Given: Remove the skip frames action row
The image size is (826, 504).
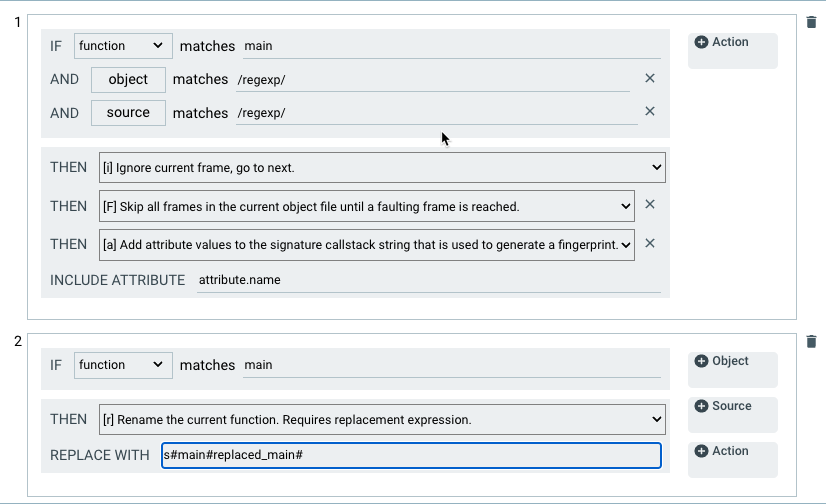Looking at the screenshot, I should [649, 205].
